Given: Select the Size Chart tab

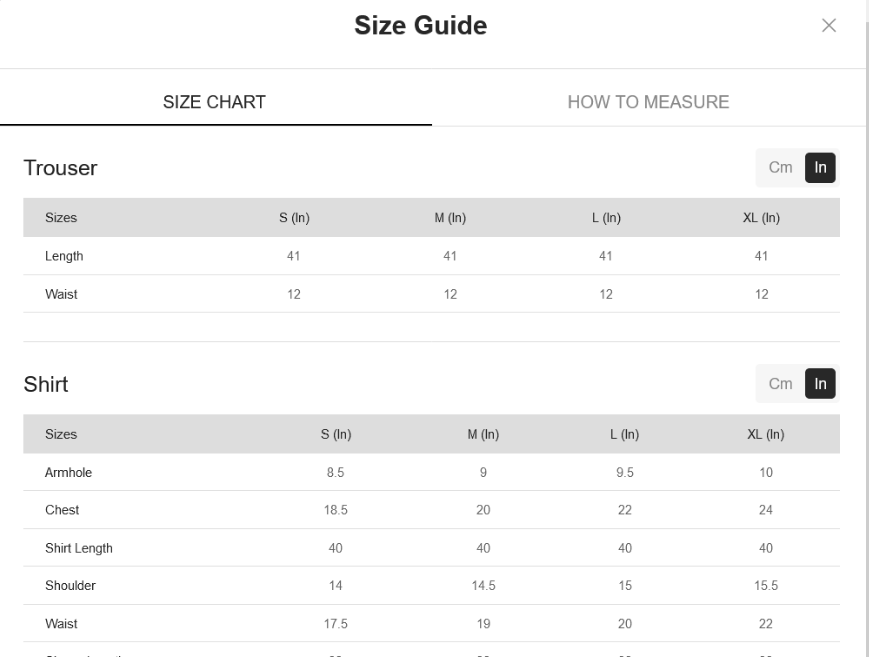Looking at the screenshot, I should coord(214,102).
